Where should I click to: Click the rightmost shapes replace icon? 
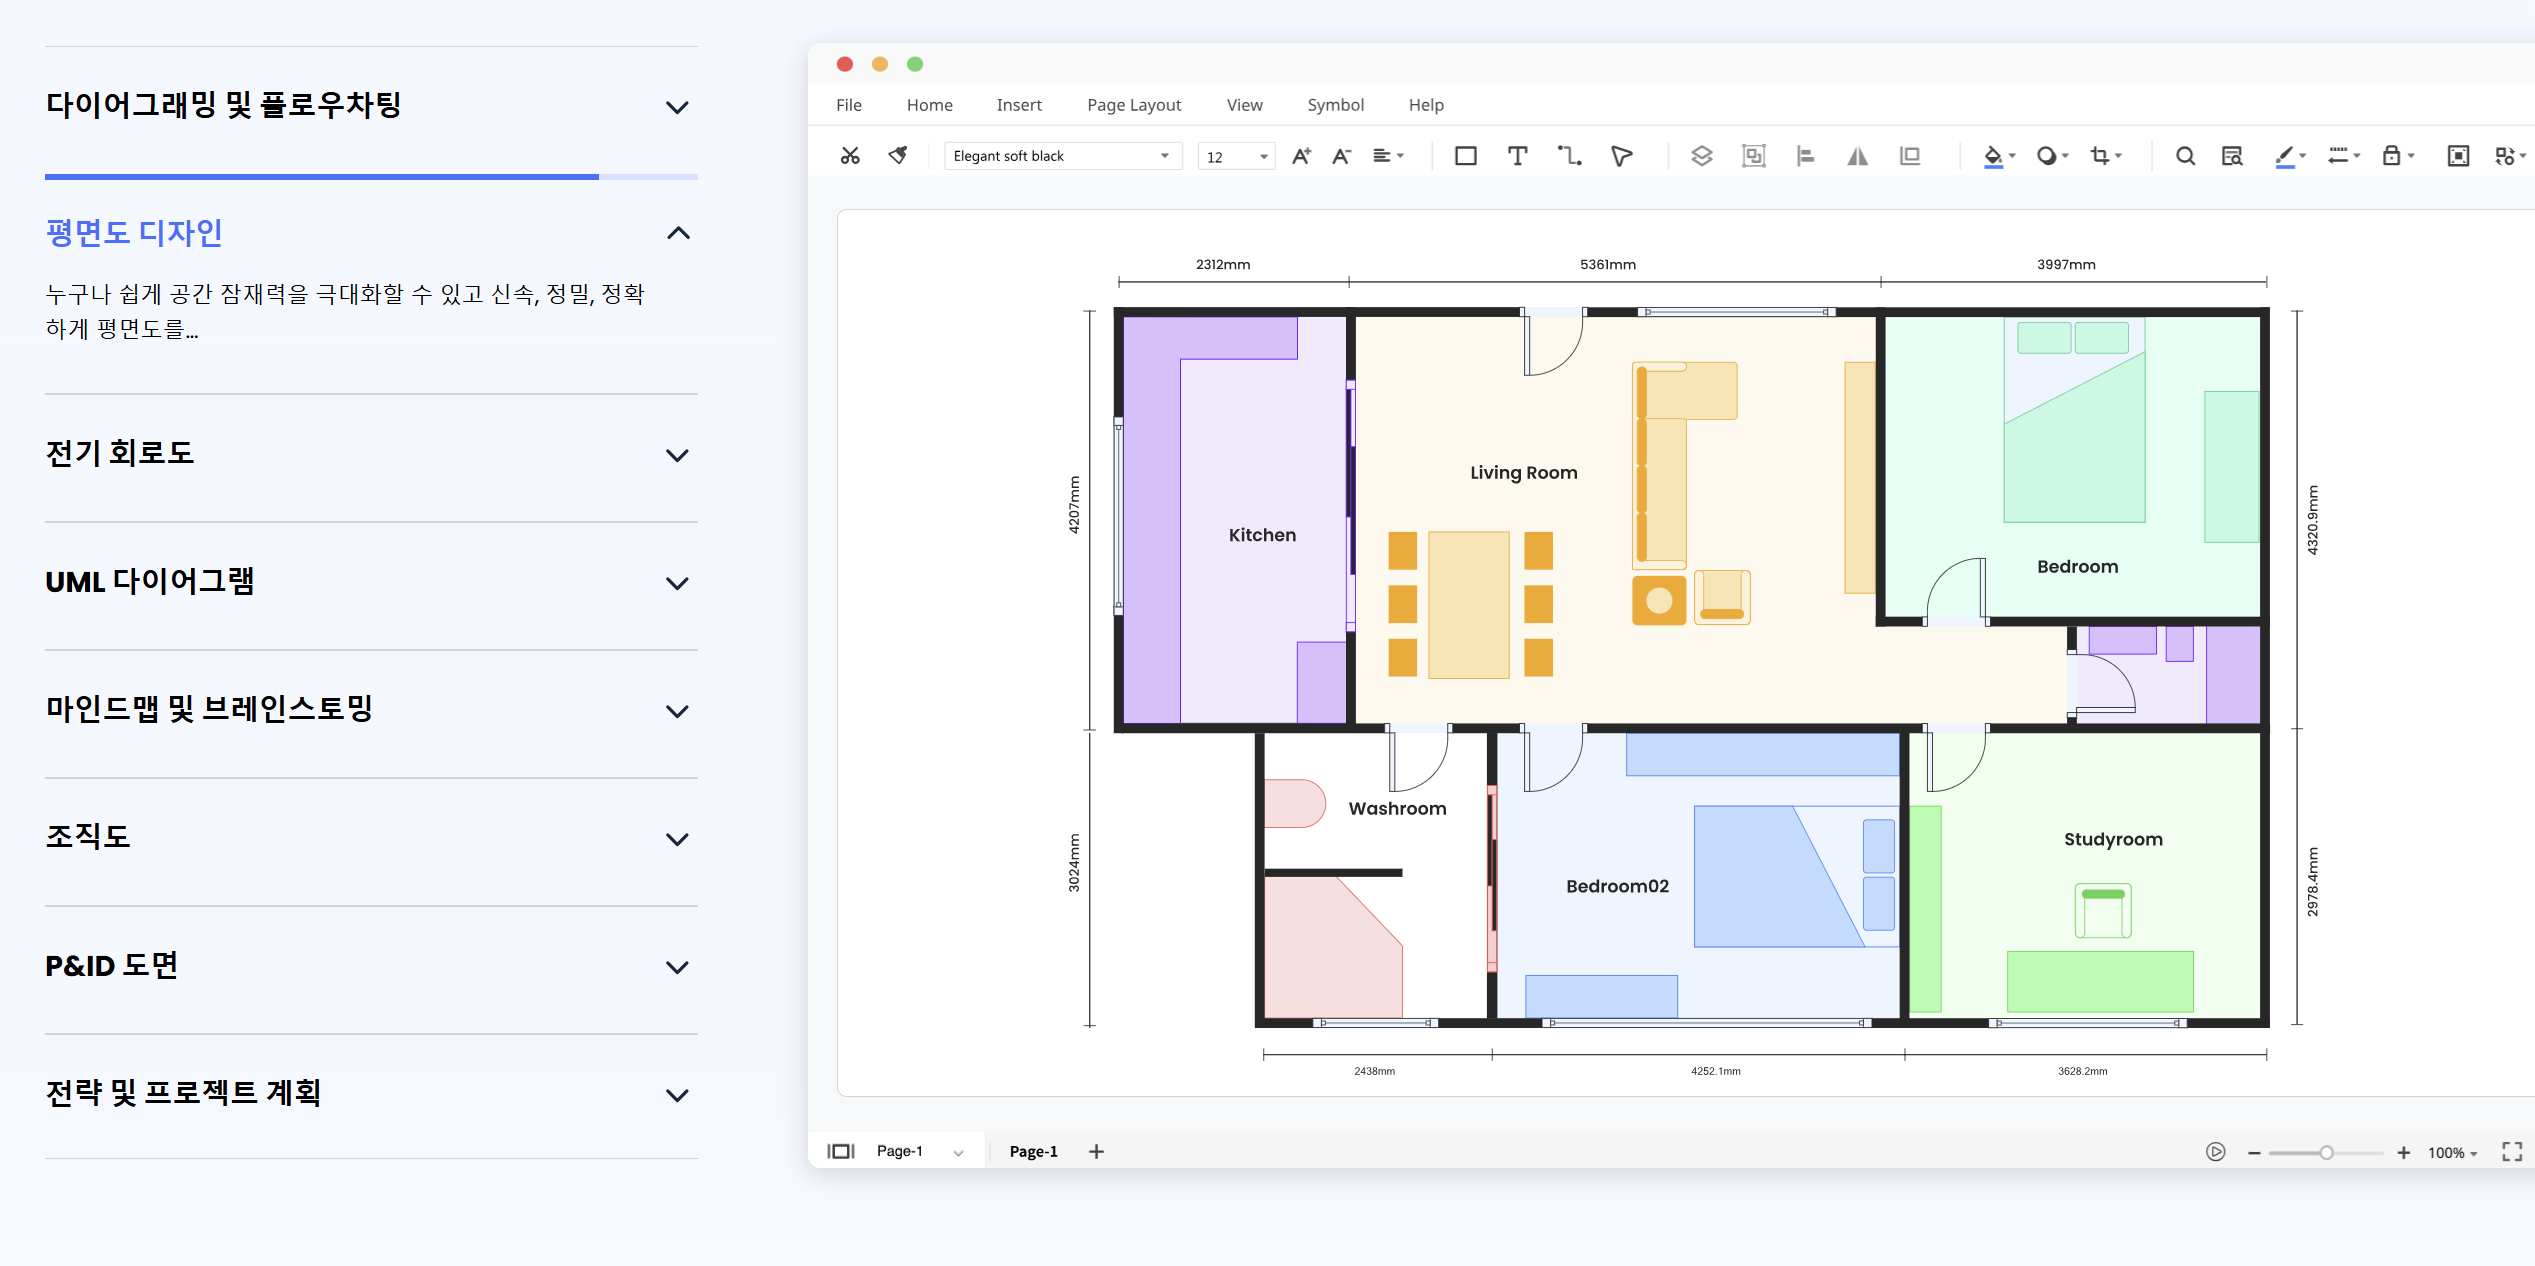(x=2510, y=156)
